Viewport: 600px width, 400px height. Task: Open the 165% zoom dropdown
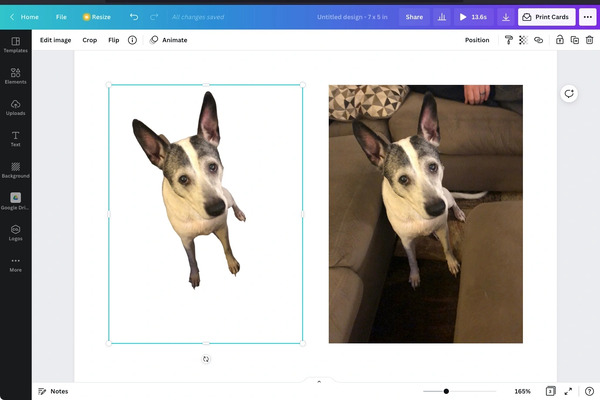pyautogui.click(x=522, y=391)
